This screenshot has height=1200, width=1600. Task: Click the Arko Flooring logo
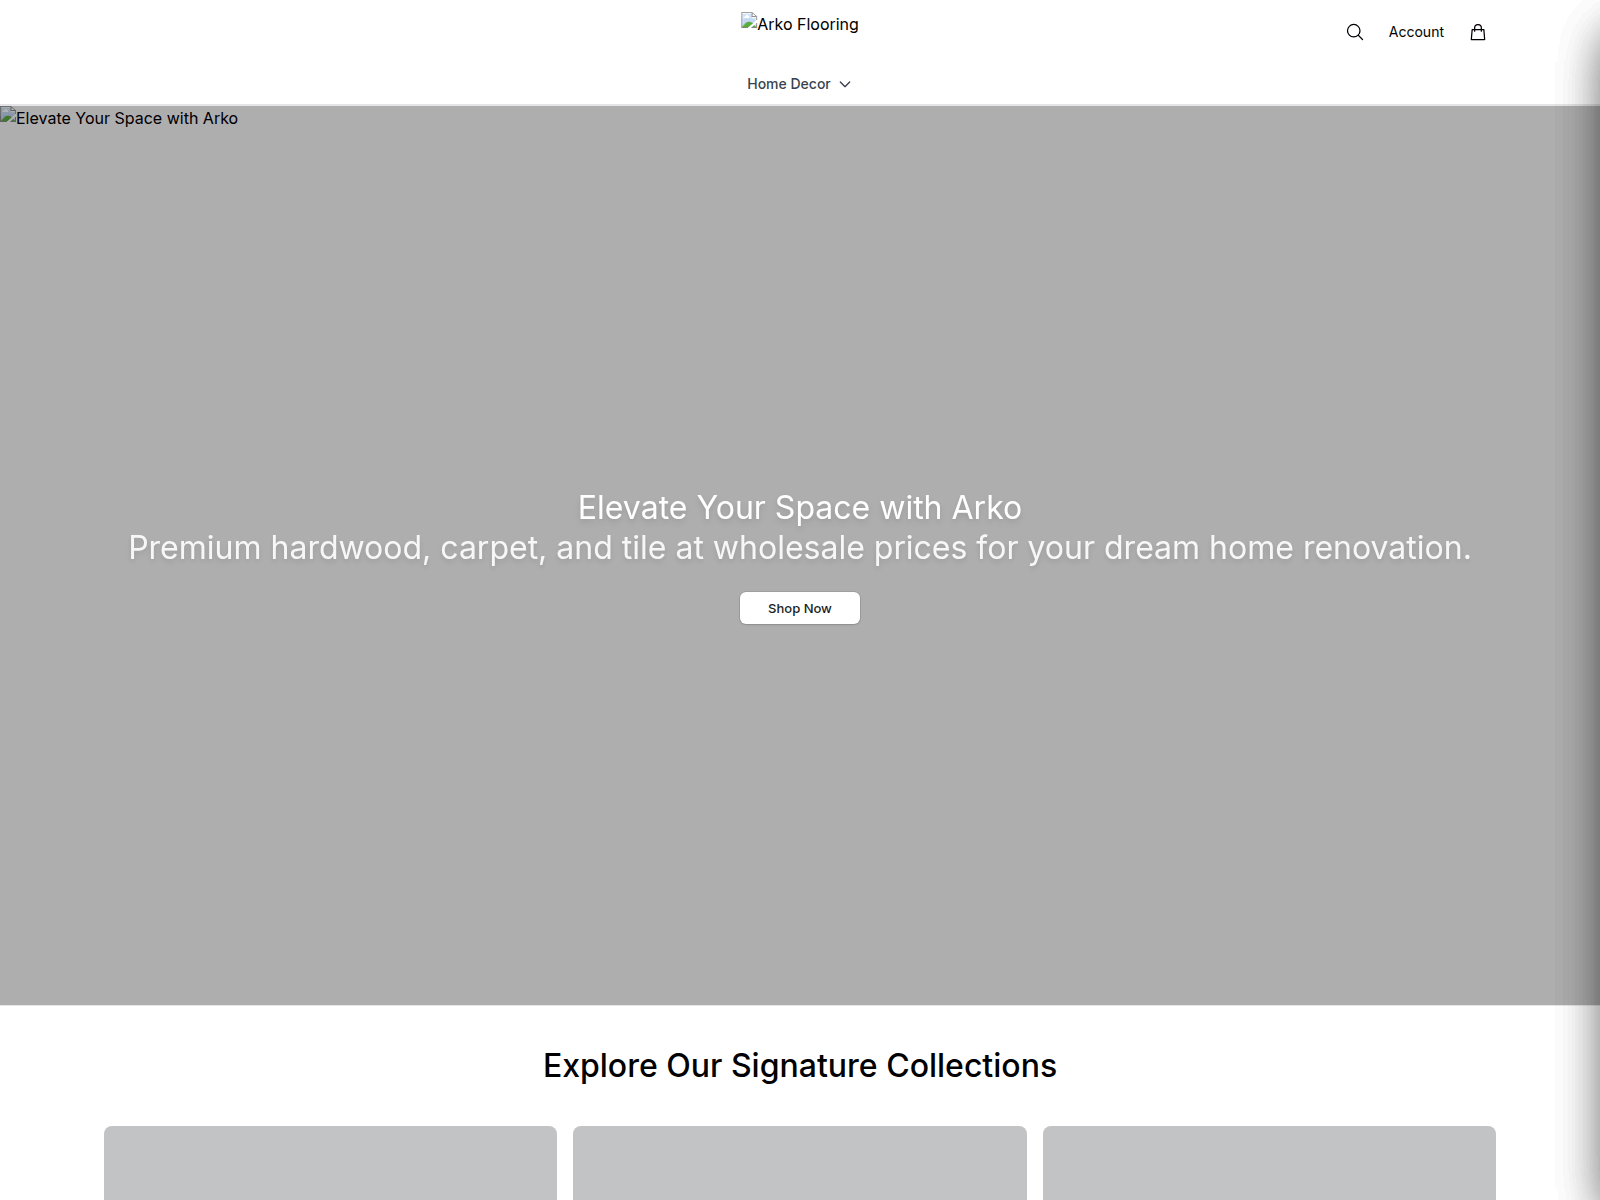[x=800, y=24]
